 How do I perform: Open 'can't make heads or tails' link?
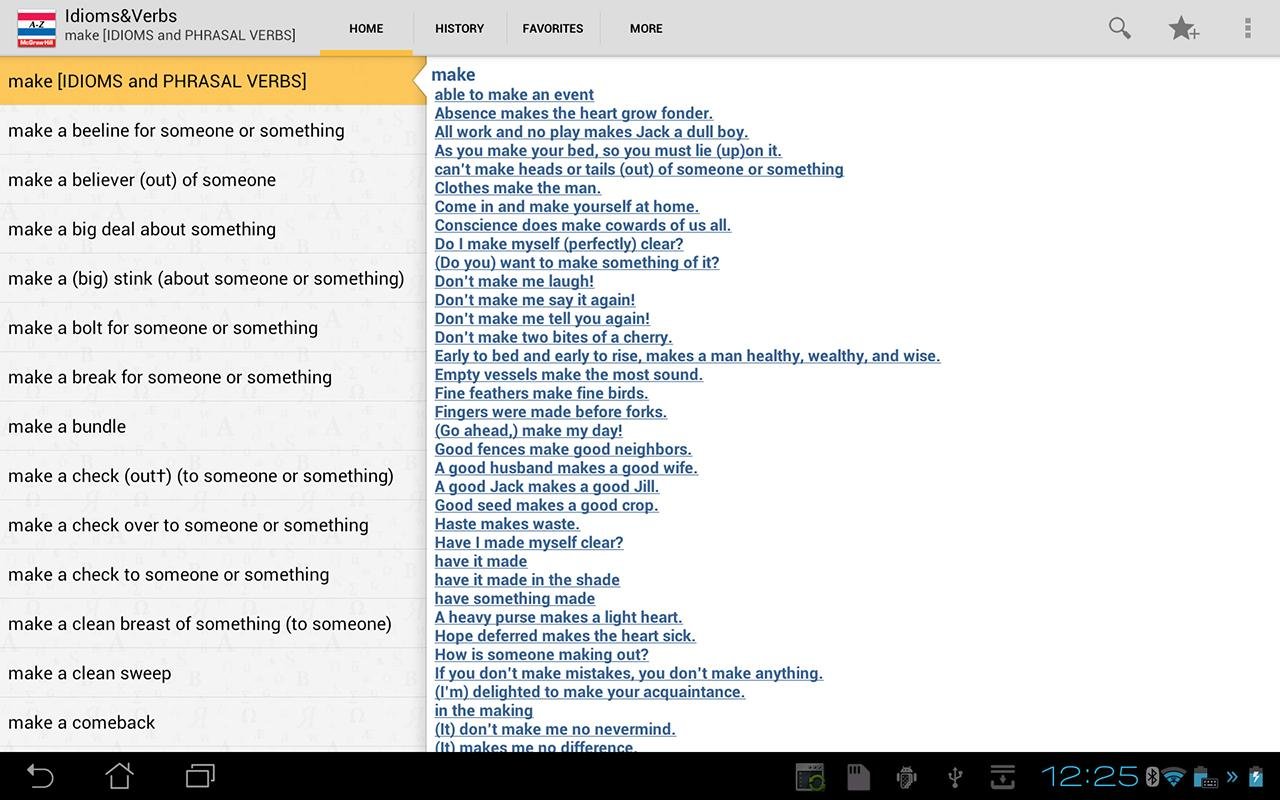pos(639,169)
